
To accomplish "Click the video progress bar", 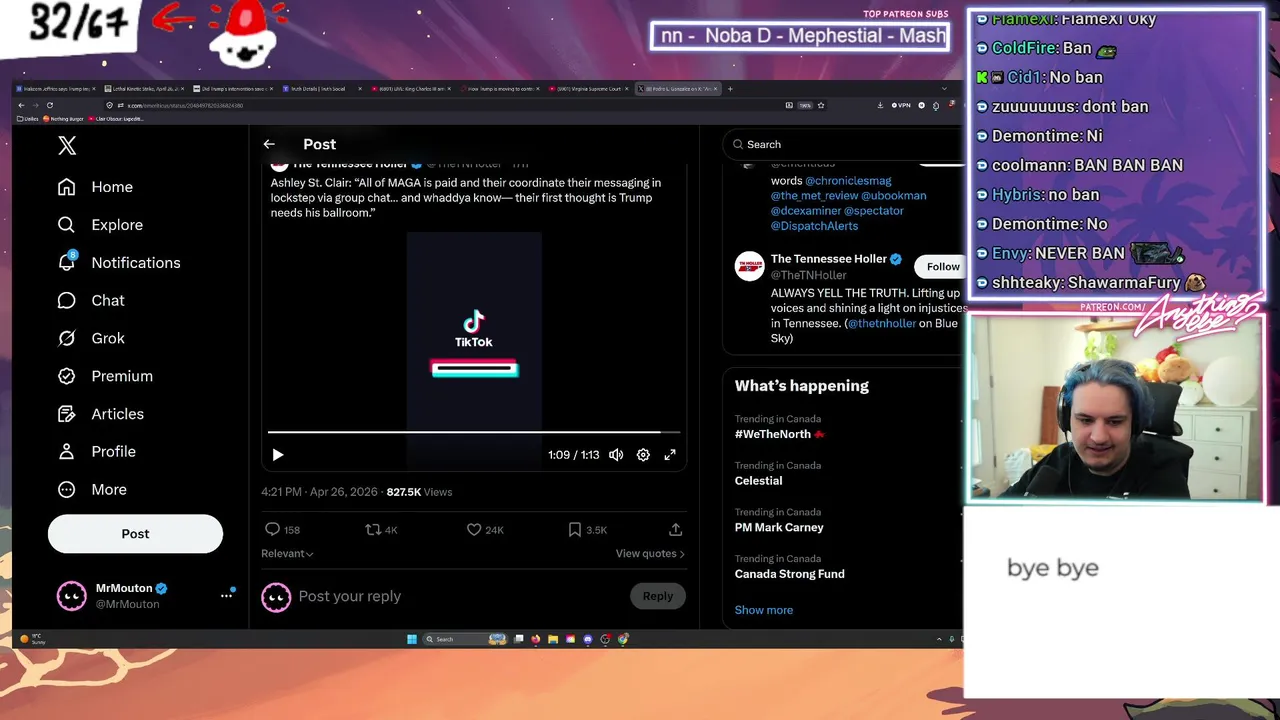I will pos(474,432).
